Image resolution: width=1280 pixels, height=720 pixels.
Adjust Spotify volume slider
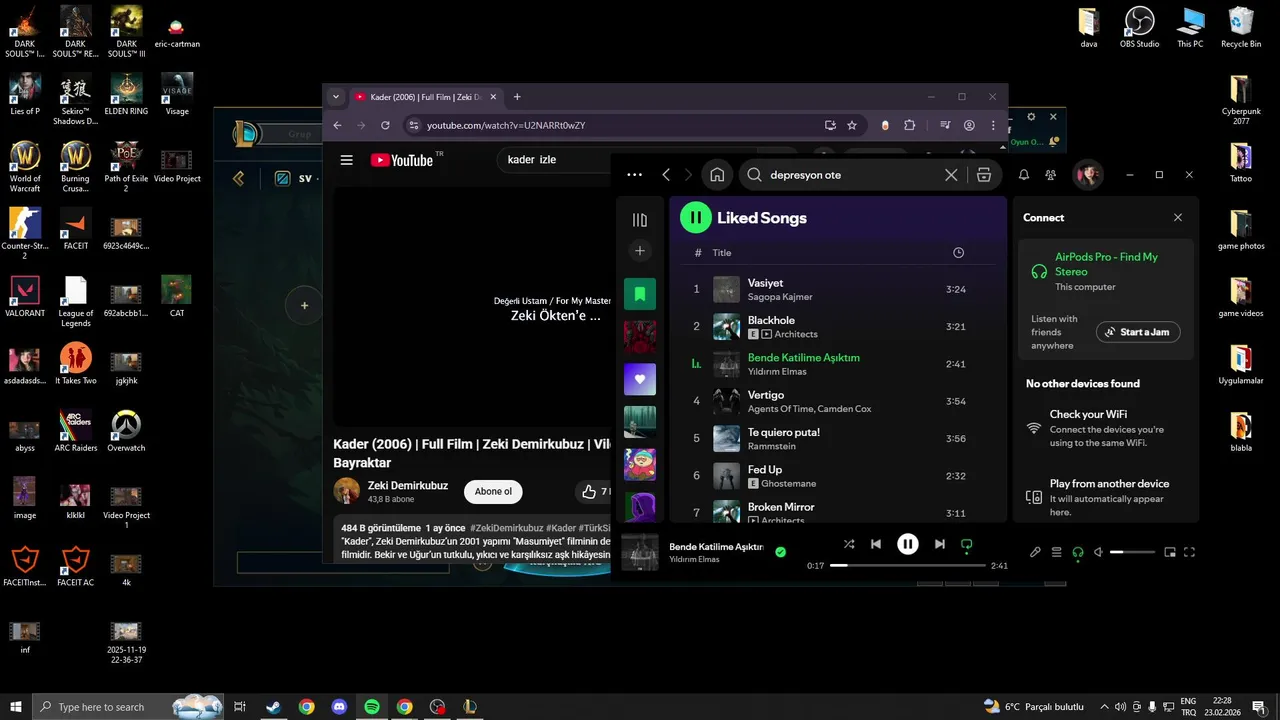1132,552
